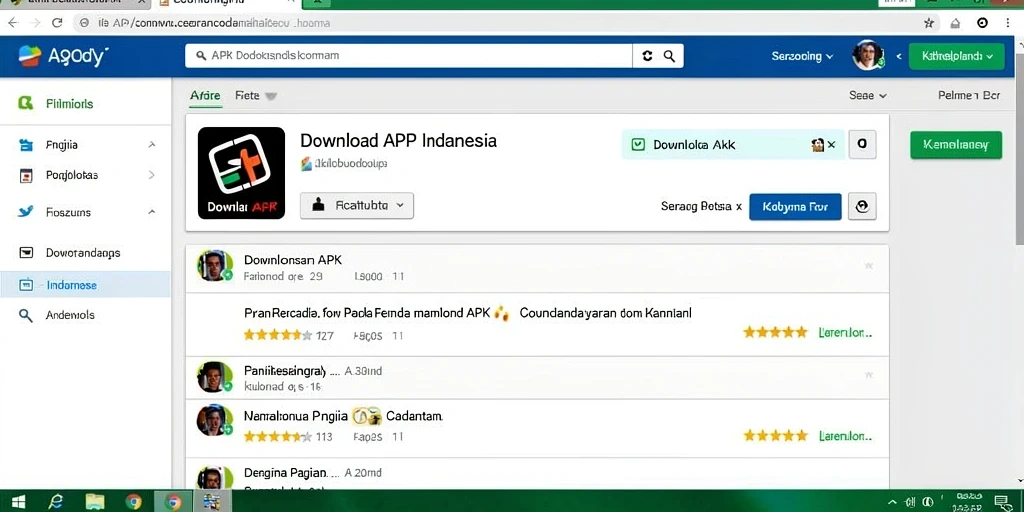The image size is (1024, 512).
Task: Click the PranRercadia row title text
Action: (x=468, y=313)
